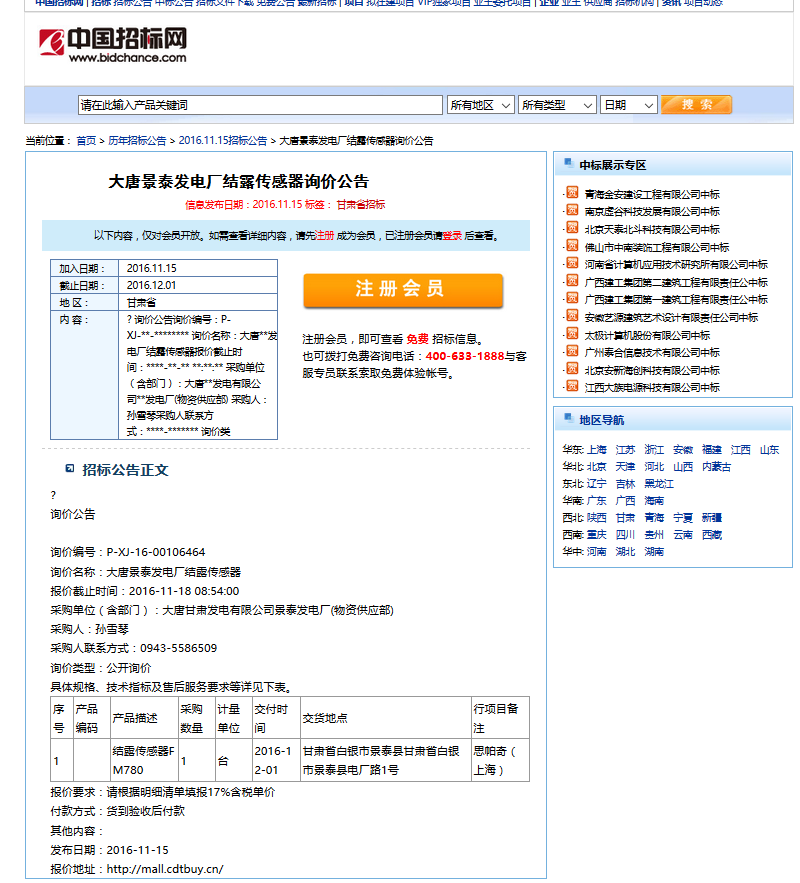Click the orange icon beside 江西大族电源科技有限公司中标
Screen dimensions: 800x883
[x=572, y=387]
